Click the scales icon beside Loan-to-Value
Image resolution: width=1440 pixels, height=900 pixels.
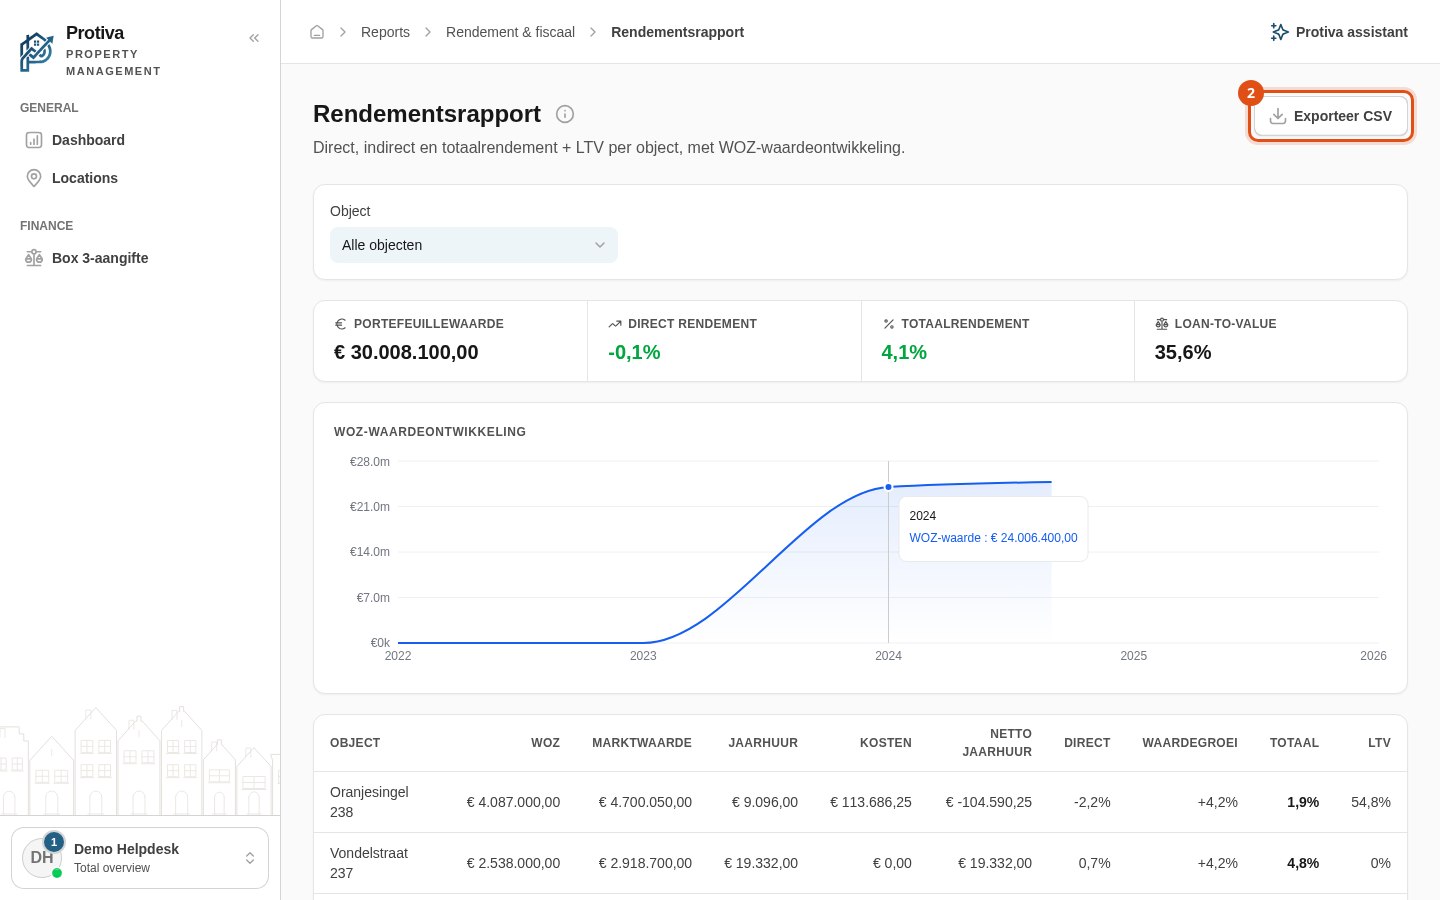pyautogui.click(x=1162, y=324)
